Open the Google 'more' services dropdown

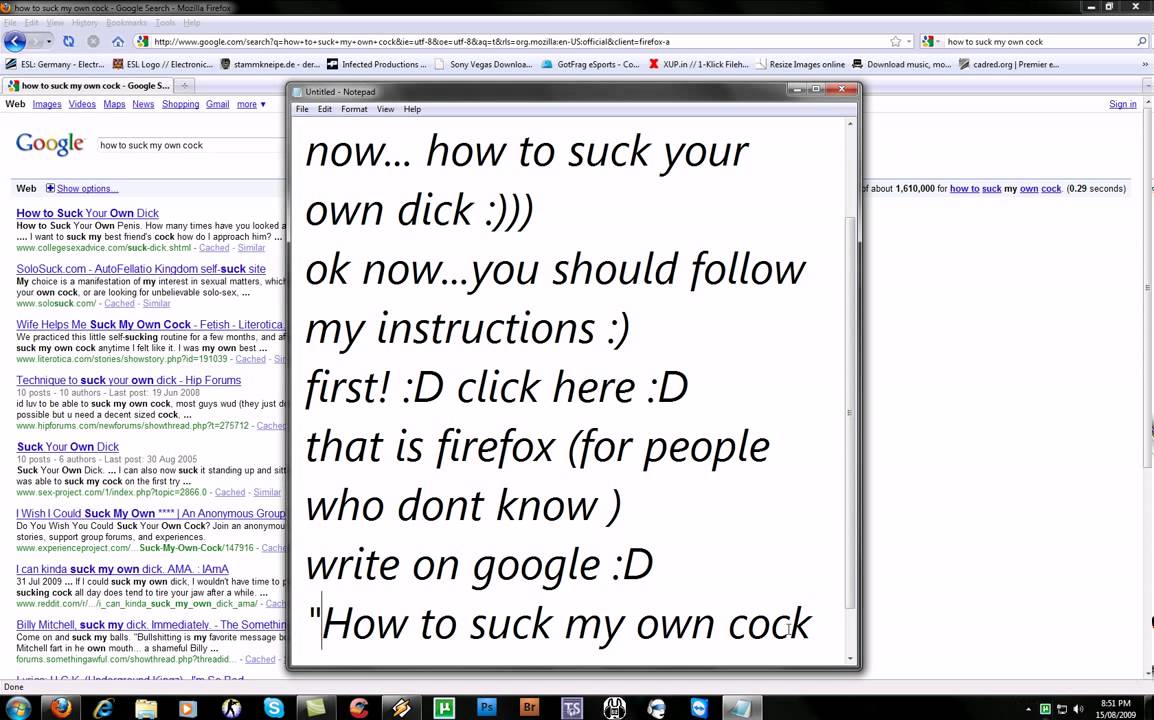pyautogui.click(x=251, y=105)
